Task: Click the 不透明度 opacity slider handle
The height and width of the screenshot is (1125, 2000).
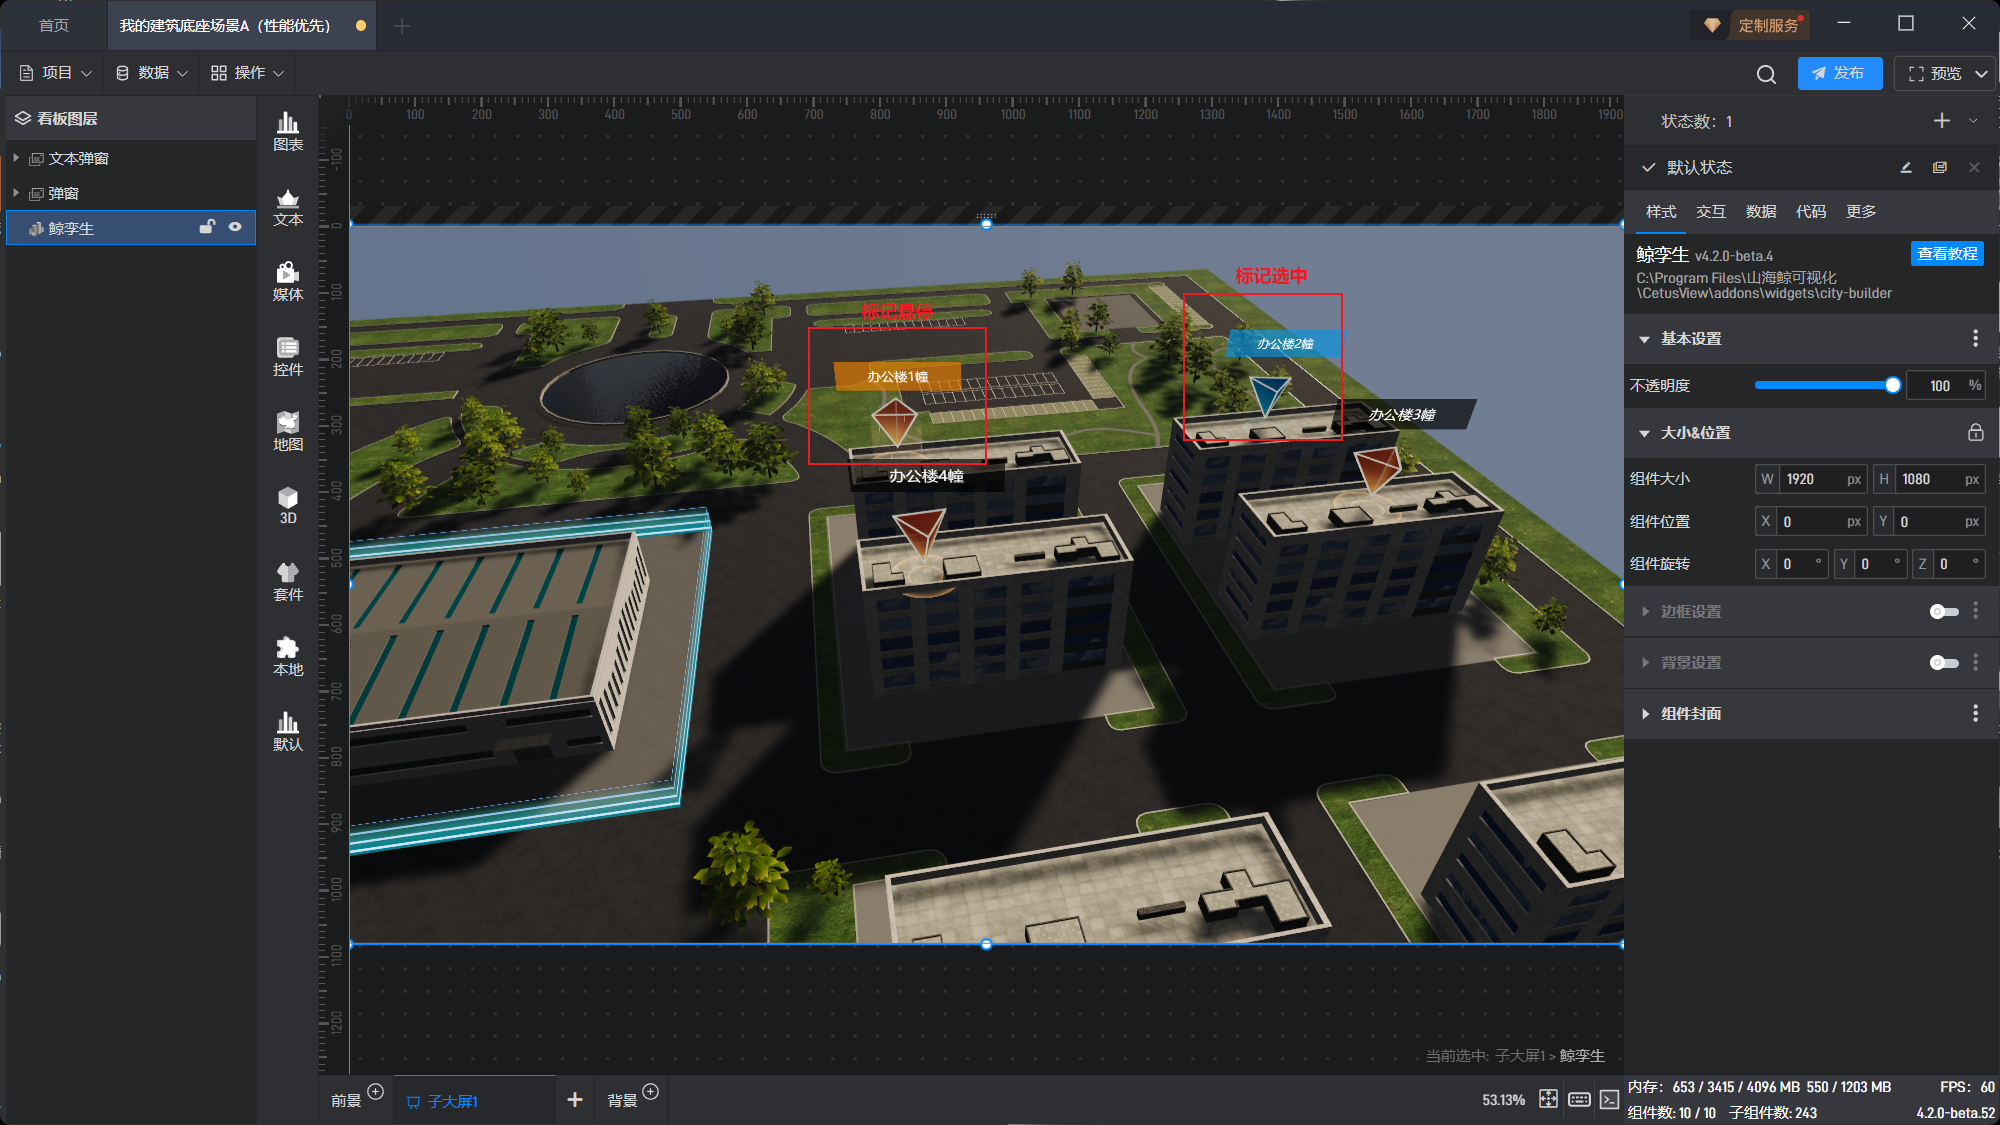Action: [1892, 385]
